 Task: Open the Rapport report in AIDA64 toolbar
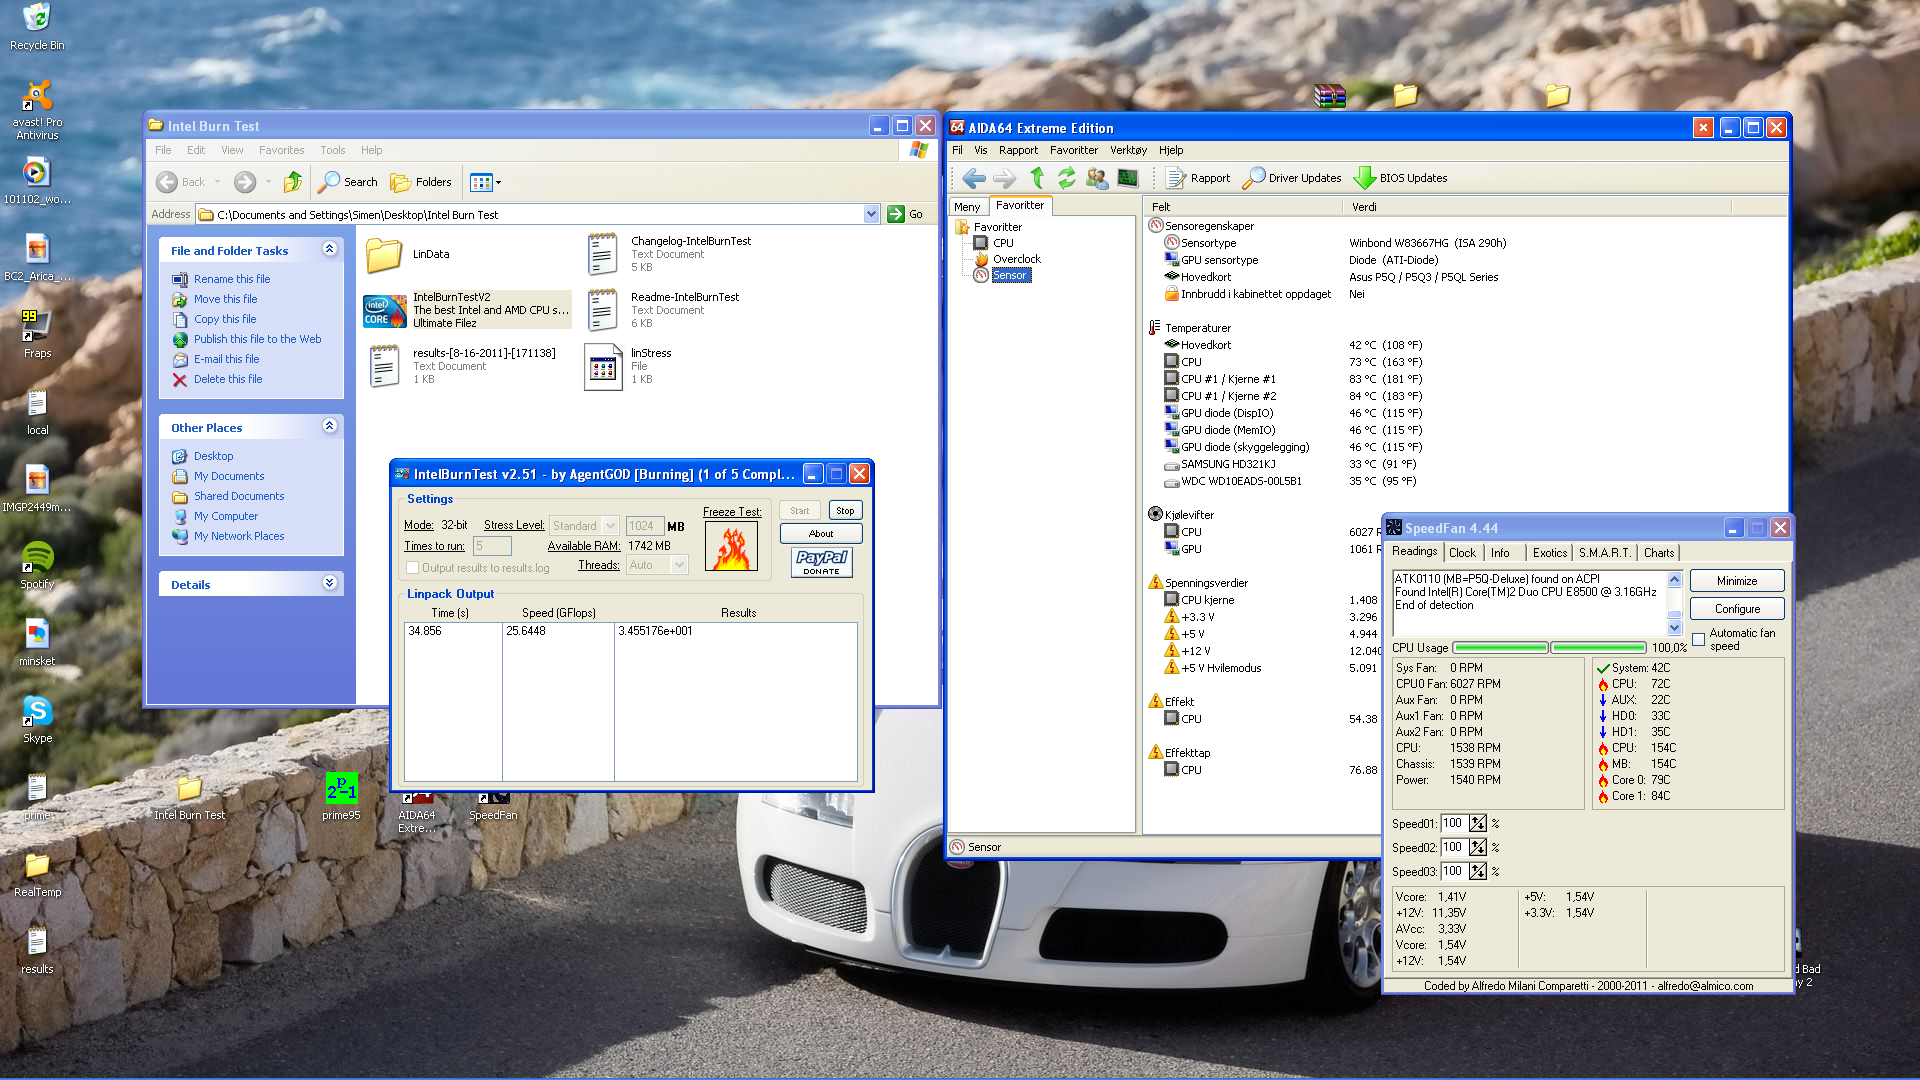point(1198,178)
